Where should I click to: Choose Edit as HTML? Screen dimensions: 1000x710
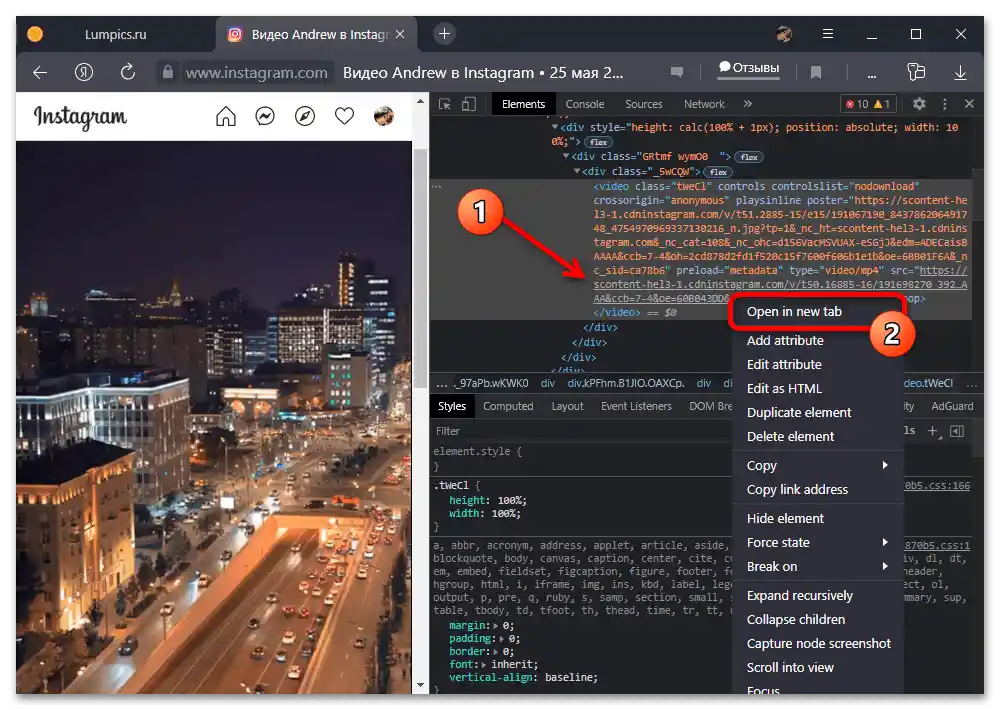(784, 389)
